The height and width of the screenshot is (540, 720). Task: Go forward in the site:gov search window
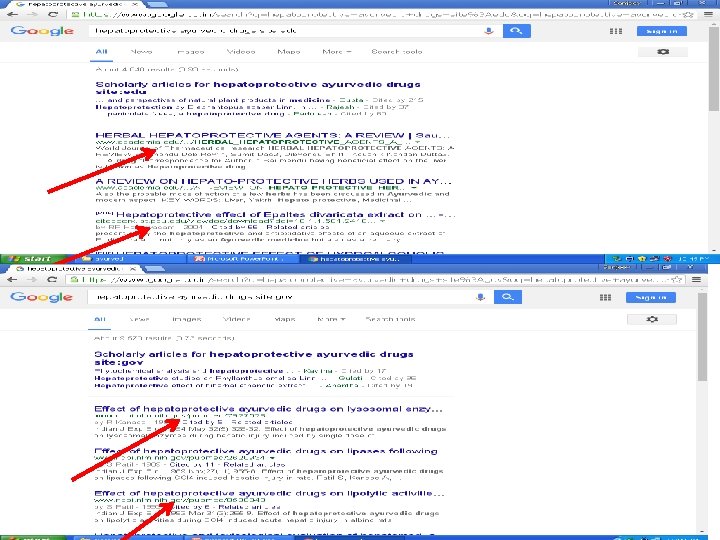[x=31, y=279]
